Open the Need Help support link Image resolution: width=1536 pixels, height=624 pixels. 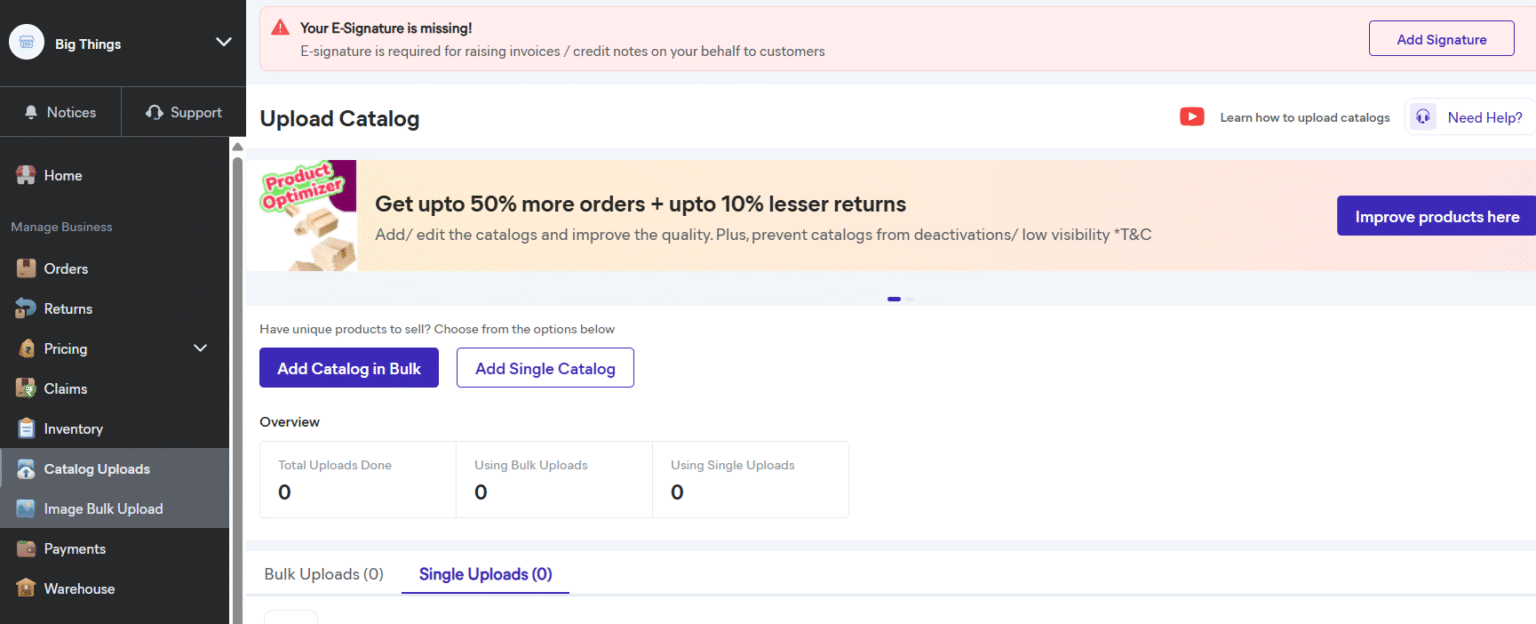(x=1470, y=117)
